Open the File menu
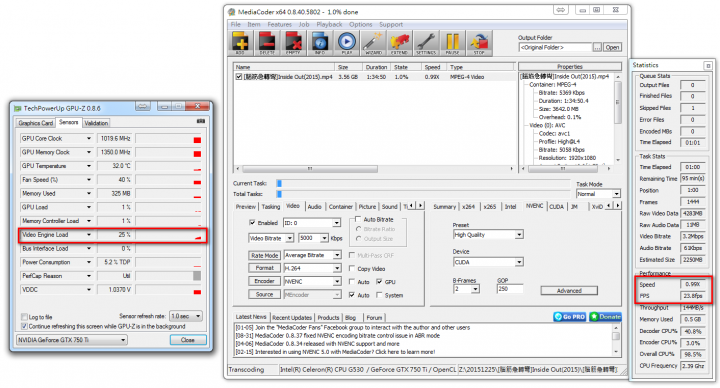The height and width of the screenshot is (388, 720). point(236,24)
